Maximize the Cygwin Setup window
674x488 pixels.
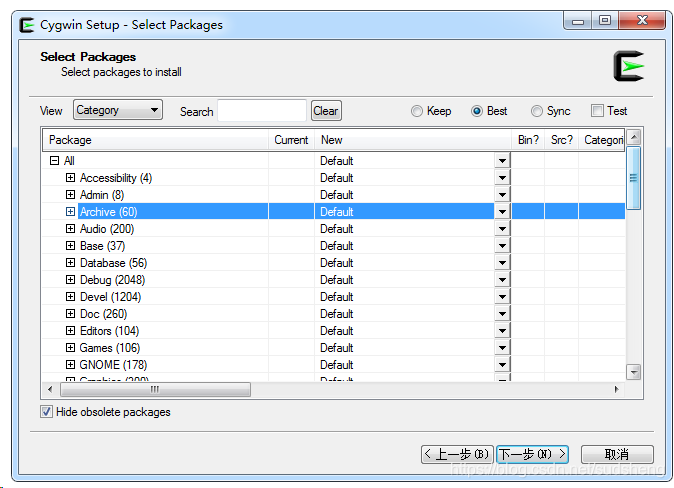(605, 20)
